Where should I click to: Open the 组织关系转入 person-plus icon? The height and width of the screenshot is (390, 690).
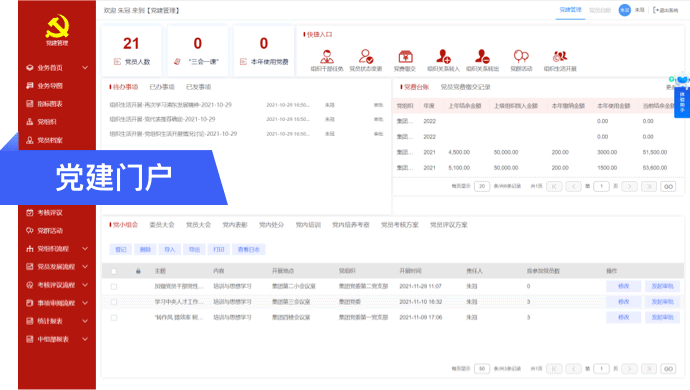443,56
